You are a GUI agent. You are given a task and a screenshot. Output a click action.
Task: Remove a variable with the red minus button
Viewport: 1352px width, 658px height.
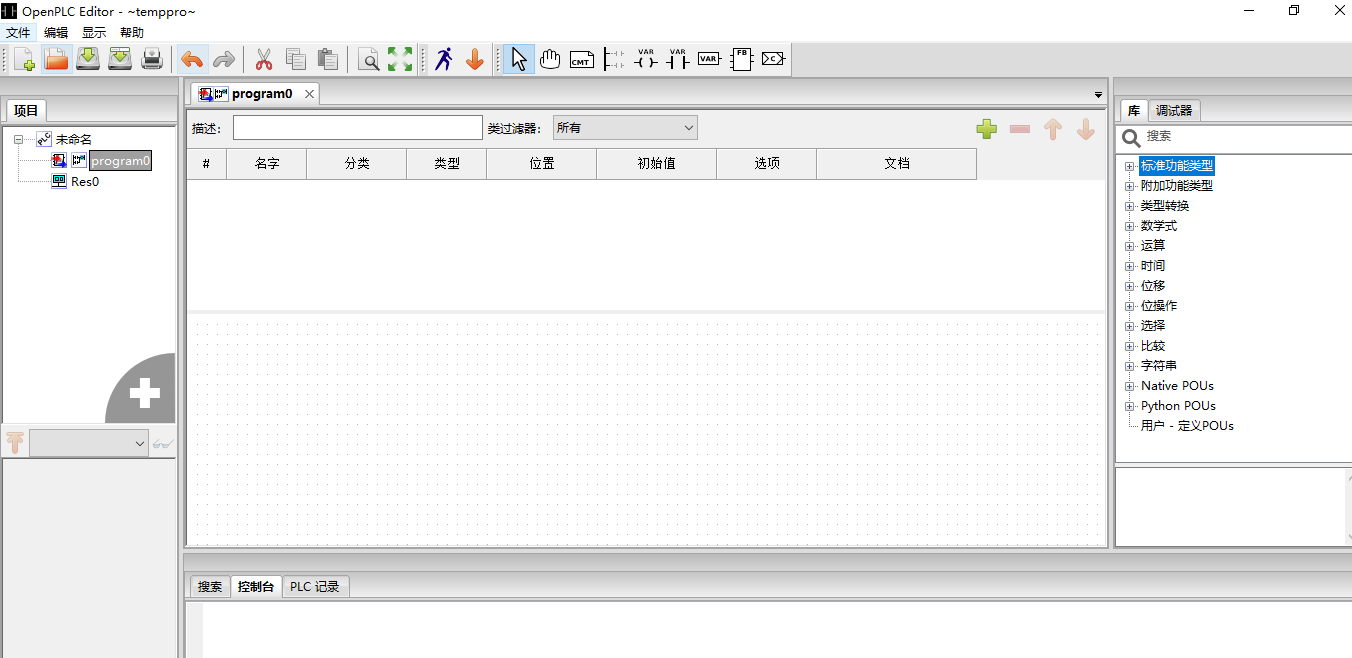pyautogui.click(x=1019, y=129)
